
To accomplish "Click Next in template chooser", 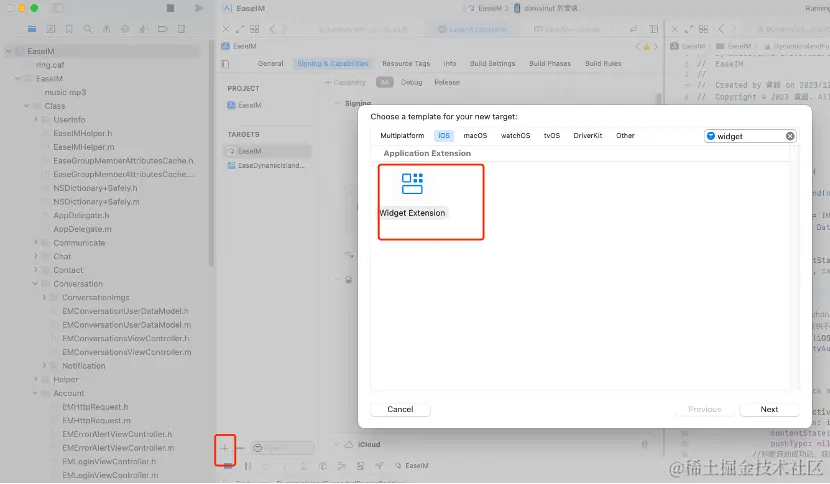I will click(x=769, y=409).
